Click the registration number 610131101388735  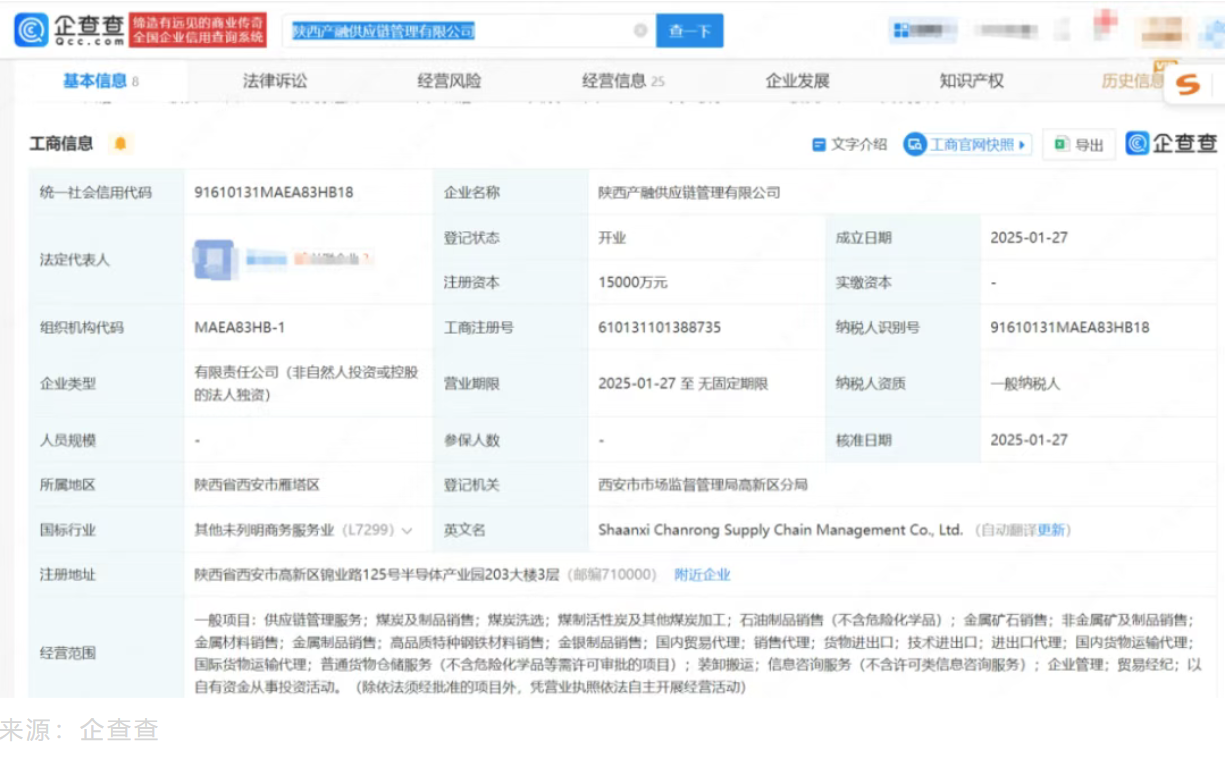pyautogui.click(x=659, y=327)
